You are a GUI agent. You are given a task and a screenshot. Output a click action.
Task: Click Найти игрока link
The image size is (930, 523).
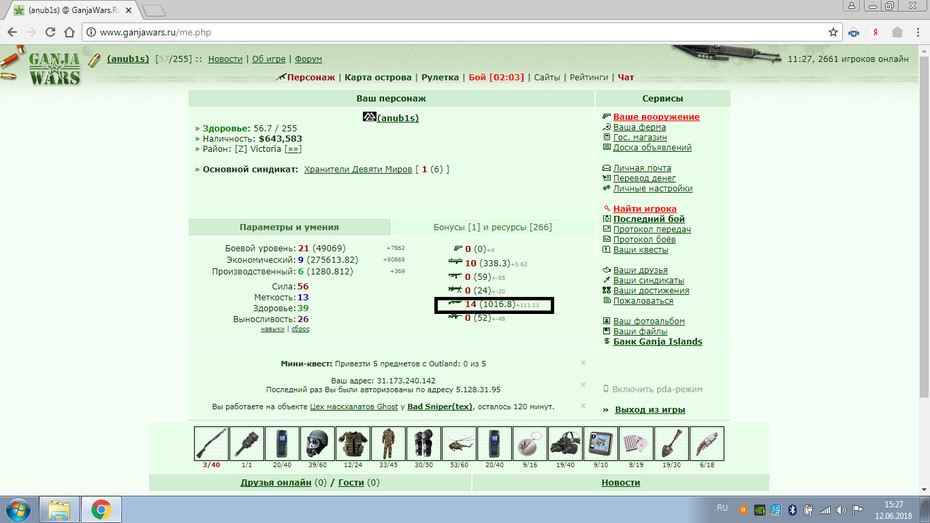click(x=645, y=209)
